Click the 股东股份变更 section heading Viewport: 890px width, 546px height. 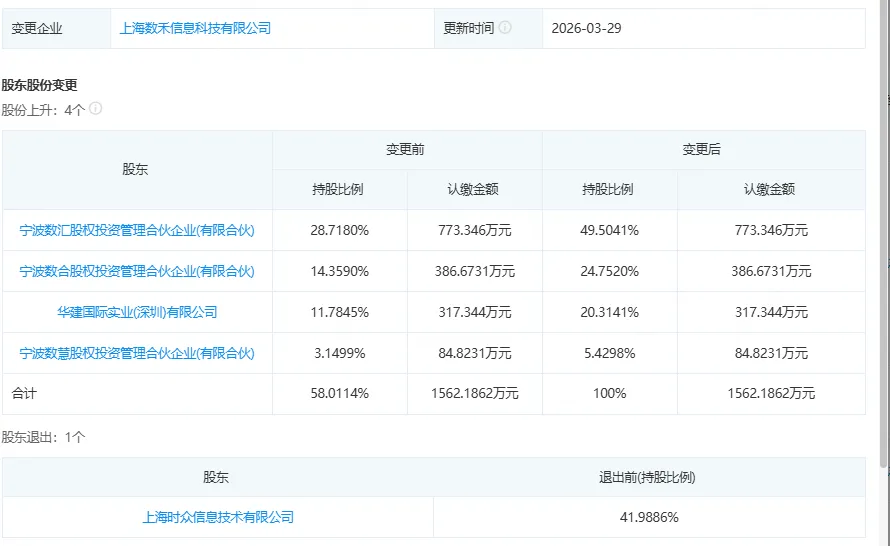tap(39, 85)
